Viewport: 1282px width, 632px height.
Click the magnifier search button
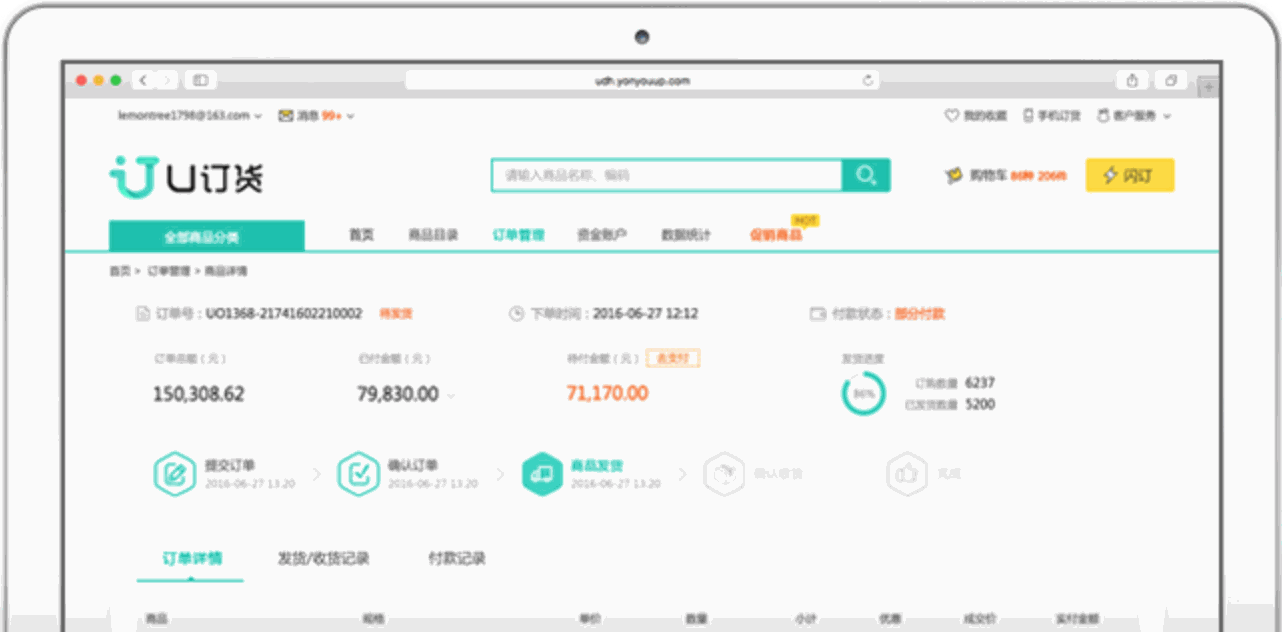[x=866, y=175]
